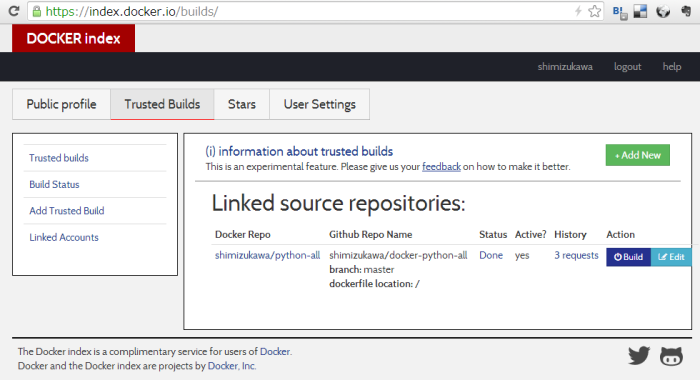This screenshot has width=700, height=380.
Task: Open the Docker, Inc. footer link
Action: pyautogui.click(x=231, y=366)
